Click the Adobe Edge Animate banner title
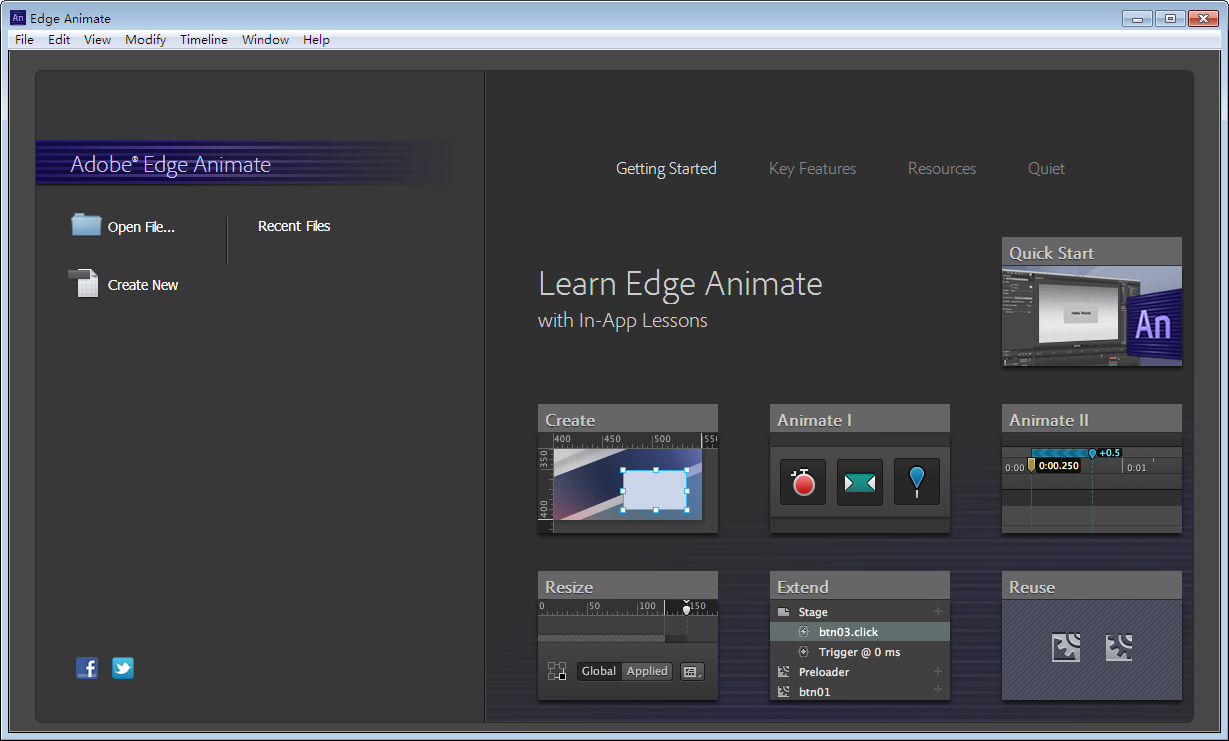1229x741 pixels. 170,165
